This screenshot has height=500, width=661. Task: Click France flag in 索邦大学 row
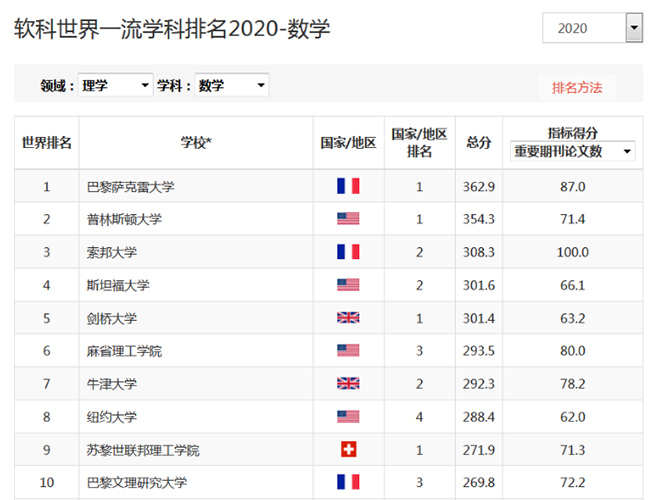[348, 252]
